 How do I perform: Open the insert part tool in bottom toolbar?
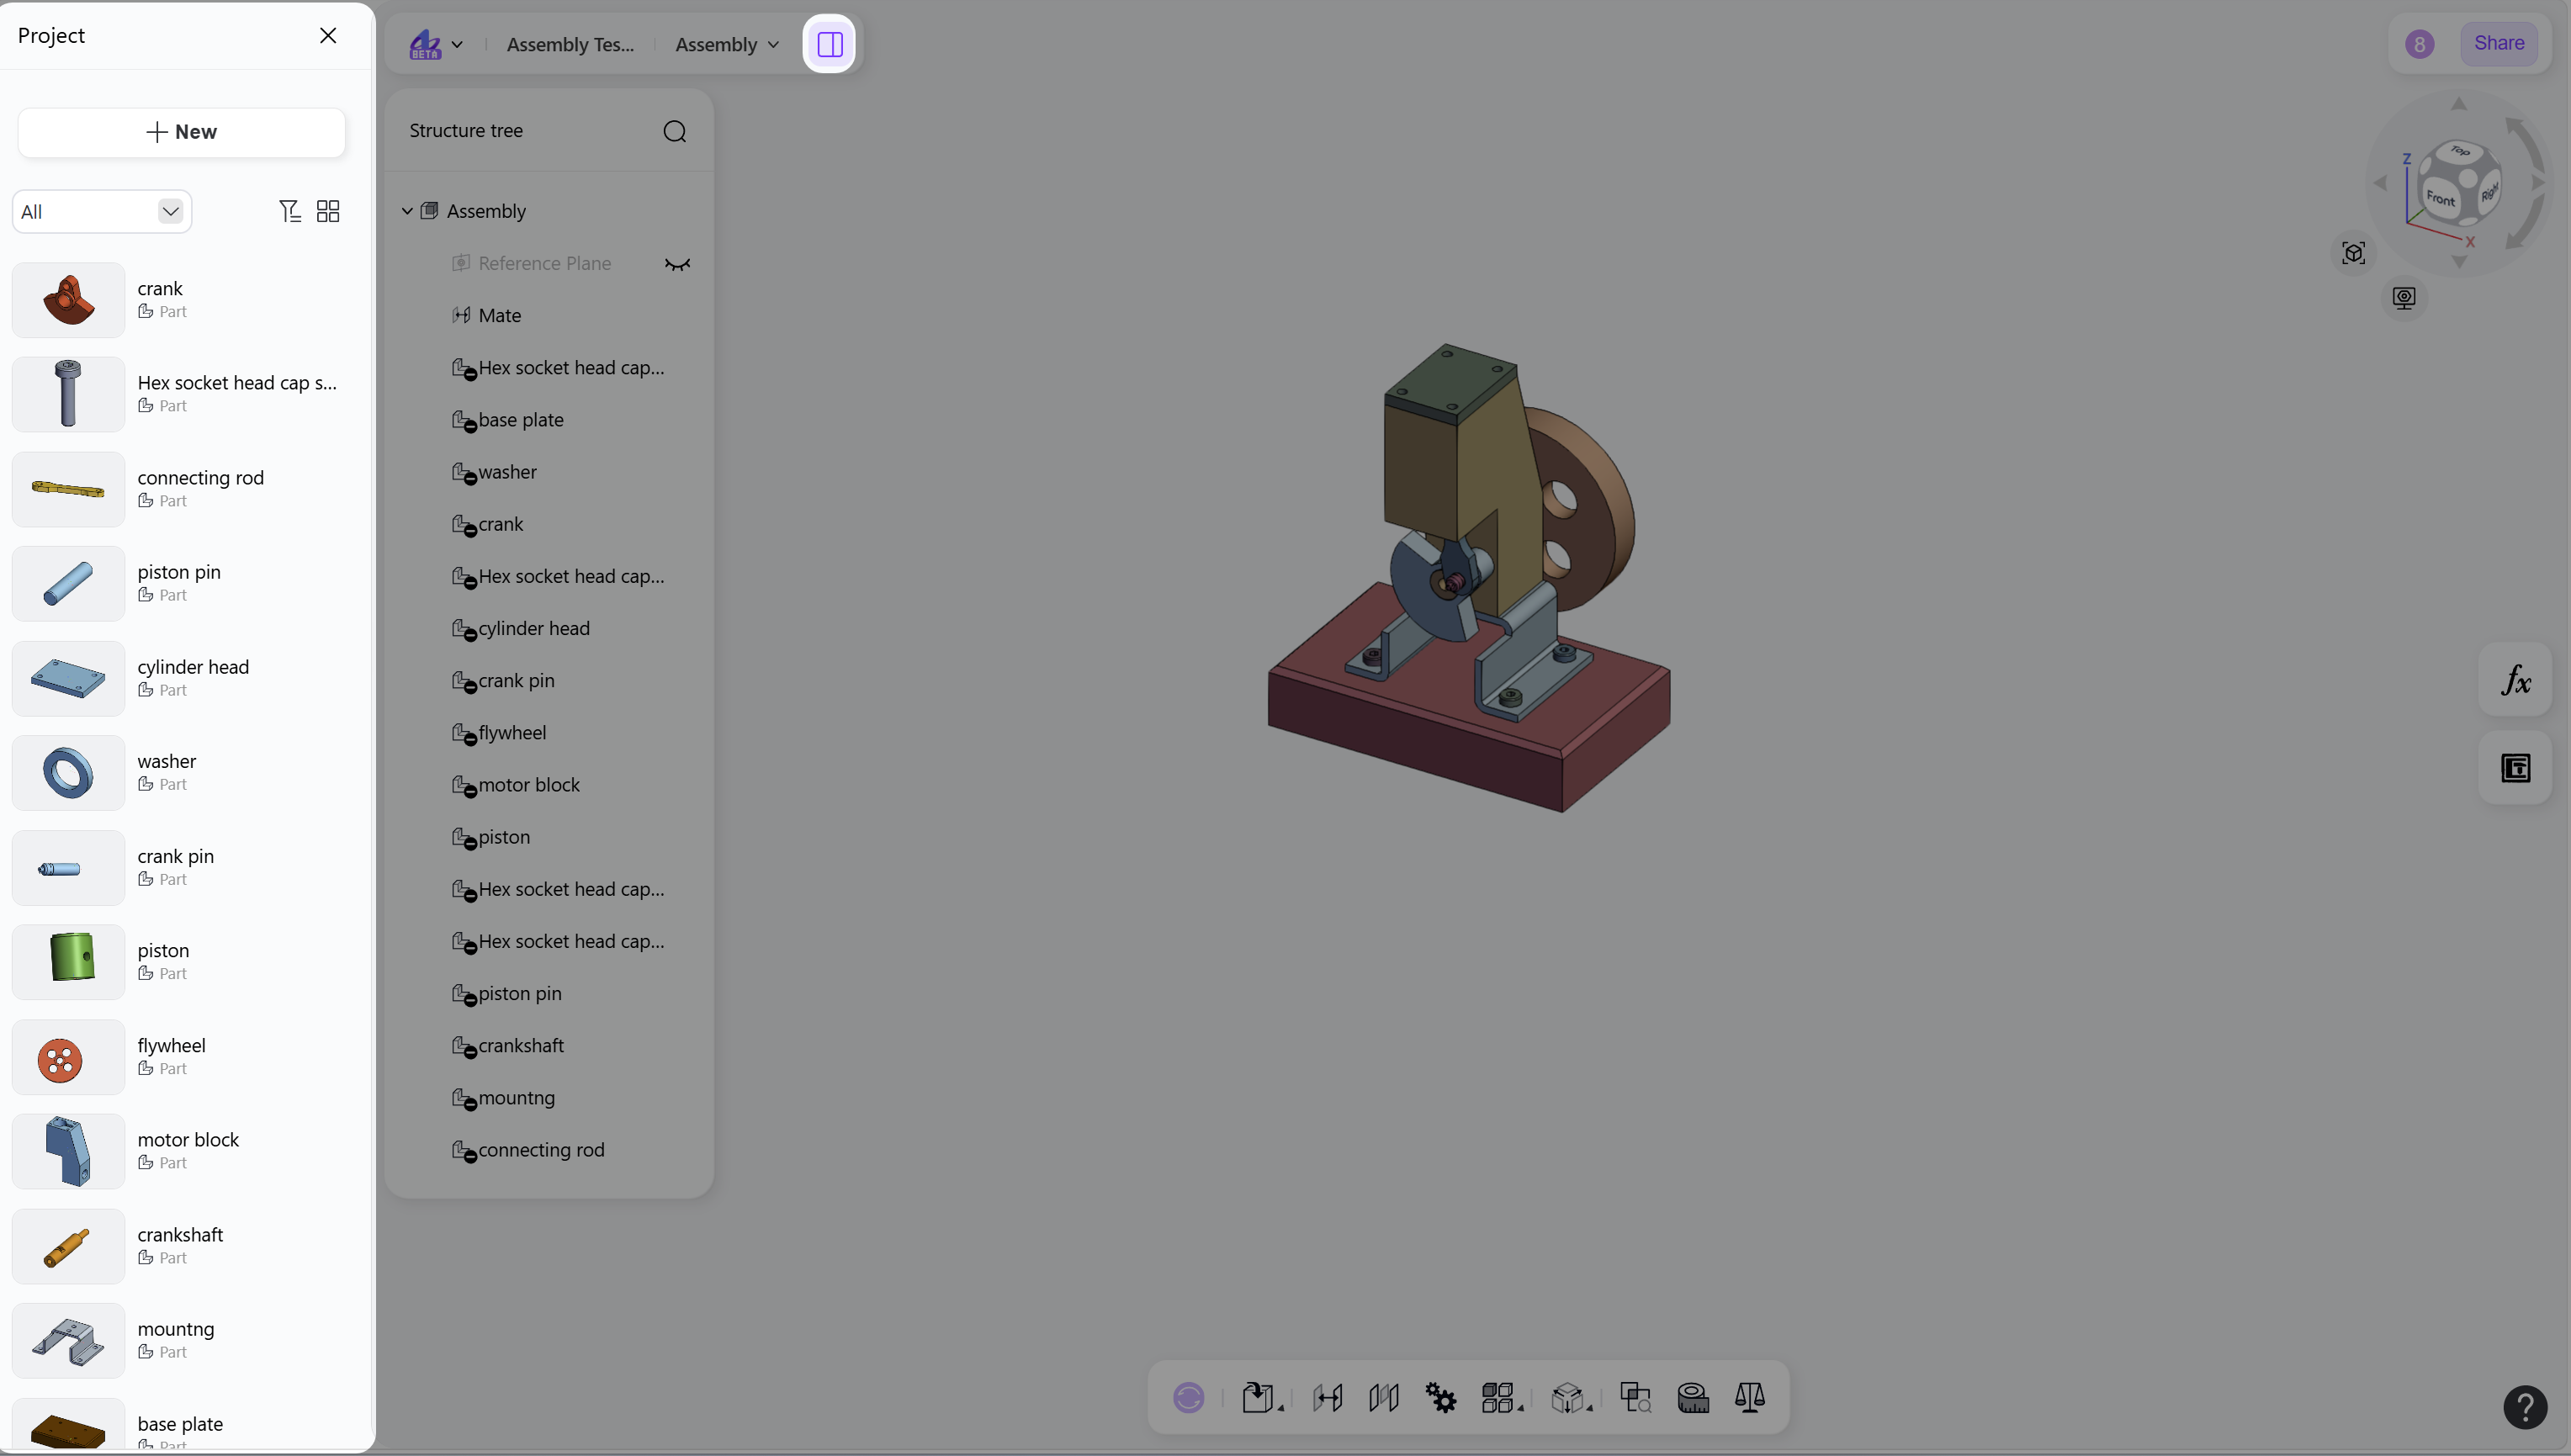(1257, 1397)
